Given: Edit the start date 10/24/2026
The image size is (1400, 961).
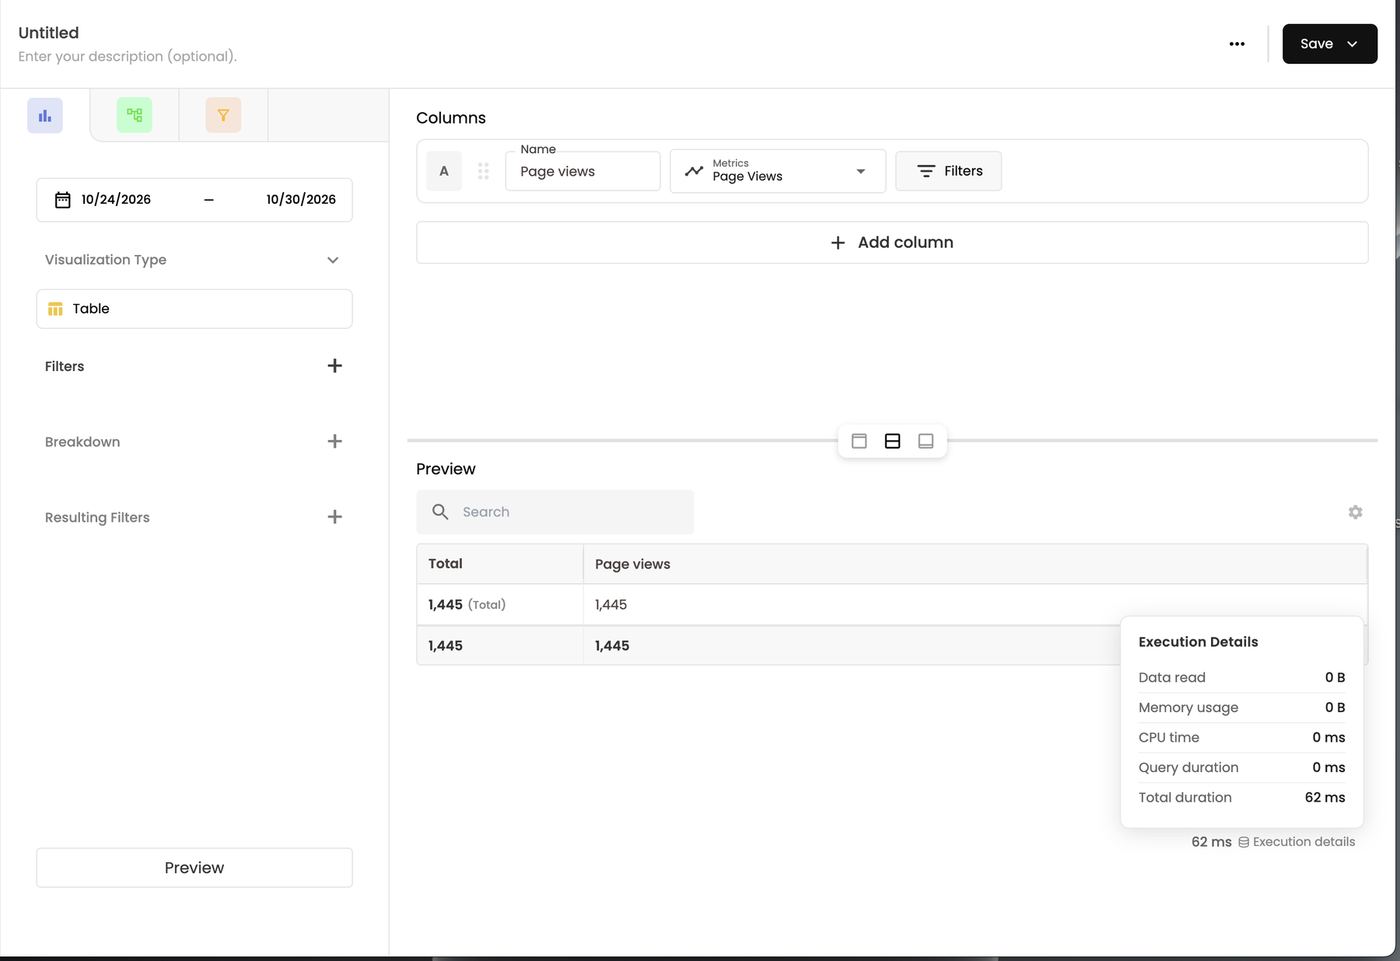Looking at the screenshot, I should coord(116,200).
